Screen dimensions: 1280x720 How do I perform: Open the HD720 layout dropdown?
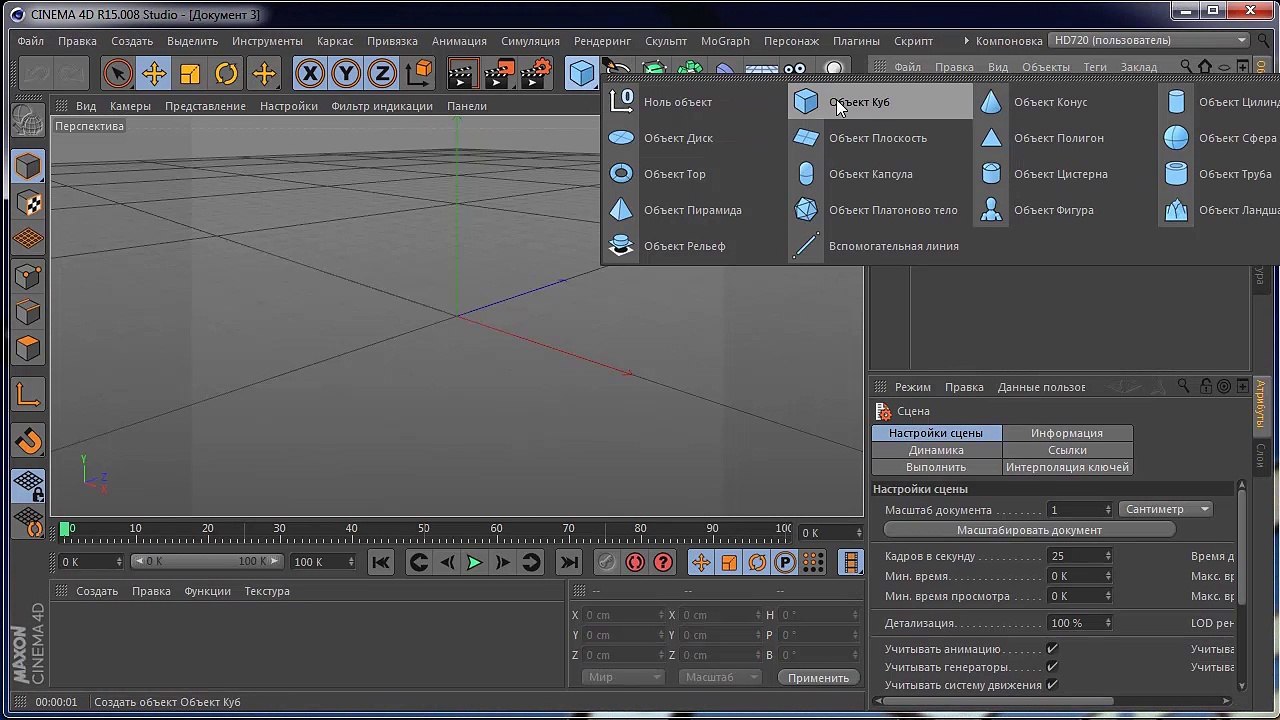coord(1150,40)
